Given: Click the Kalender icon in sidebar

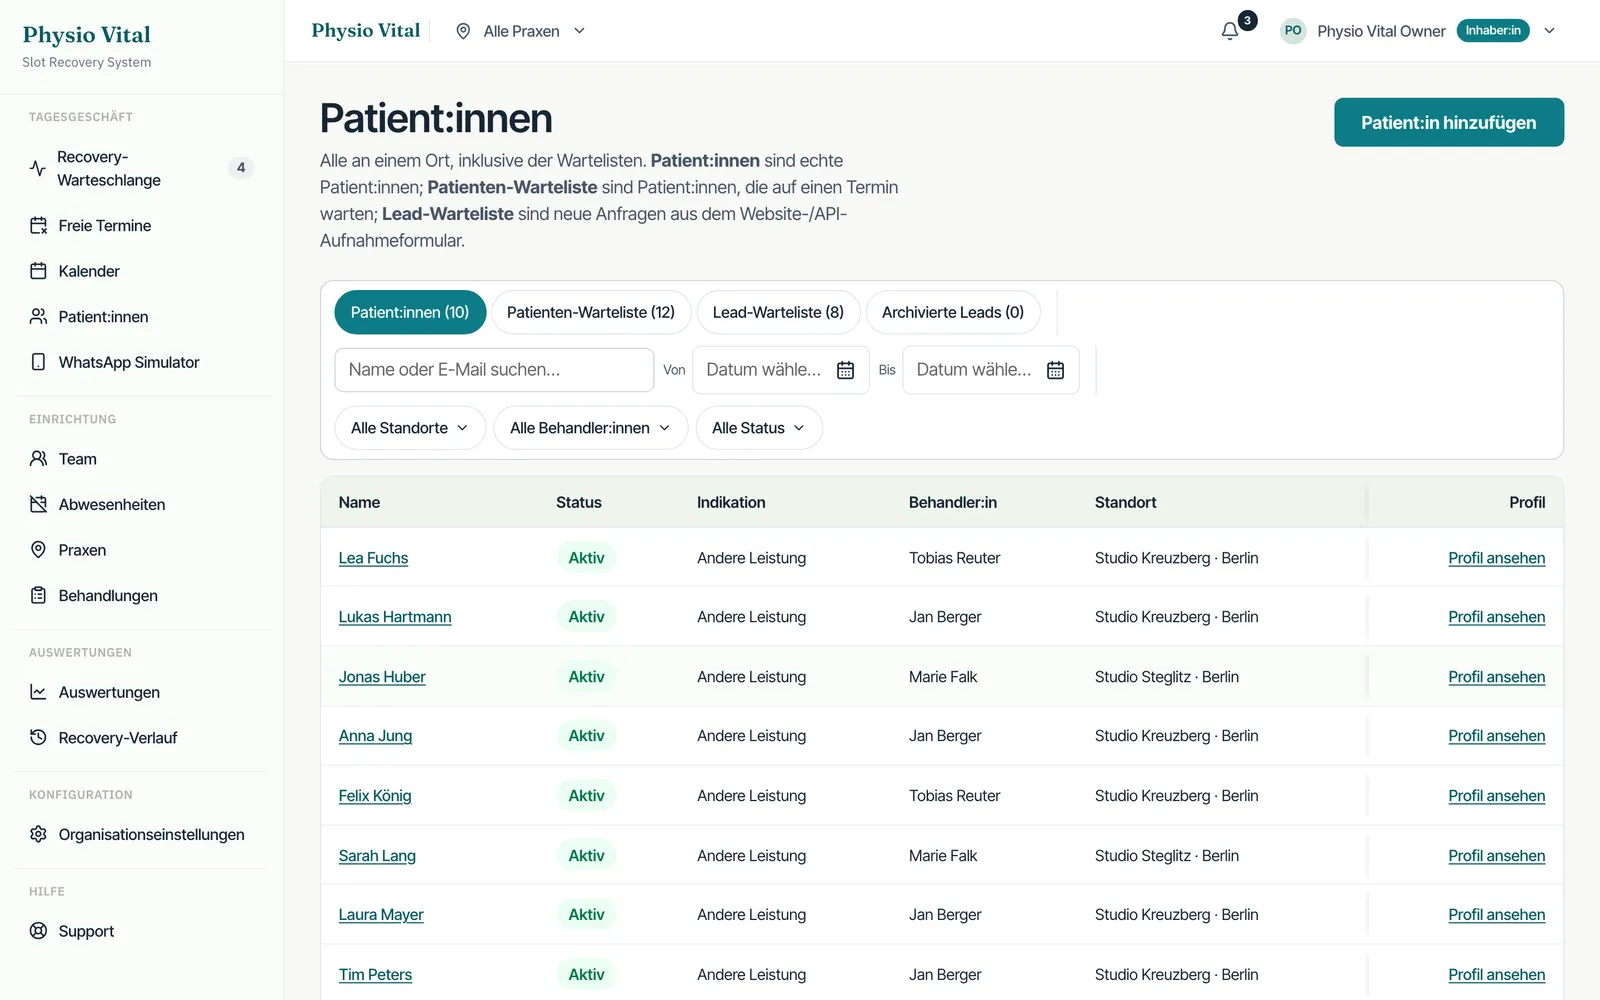Looking at the screenshot, I should (38, 271).
